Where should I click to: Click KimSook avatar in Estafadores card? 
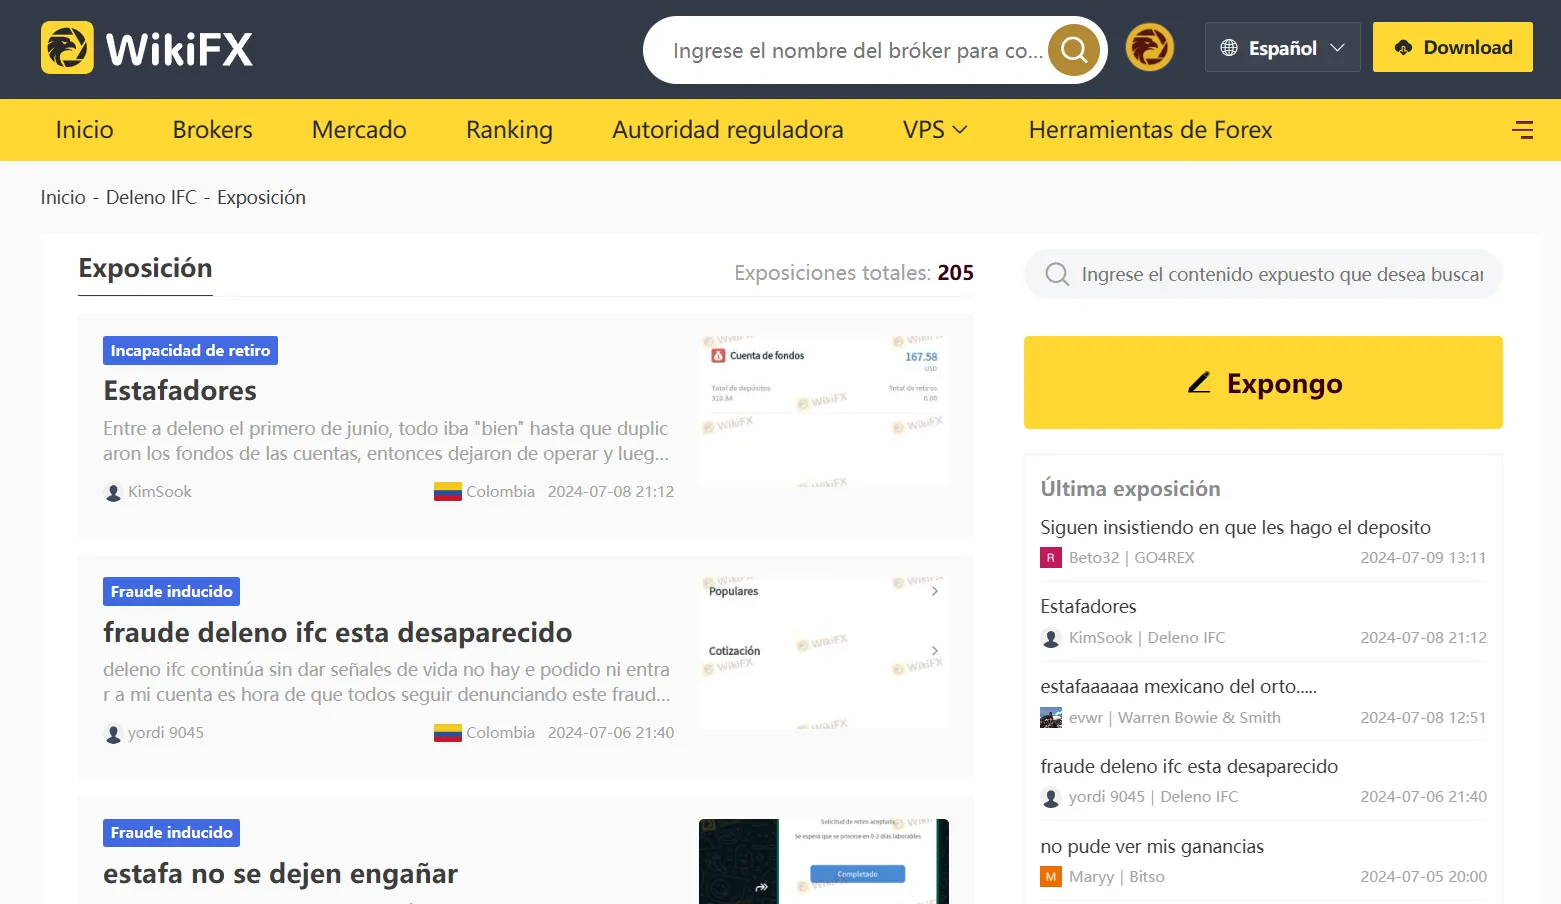pos(113,492)
